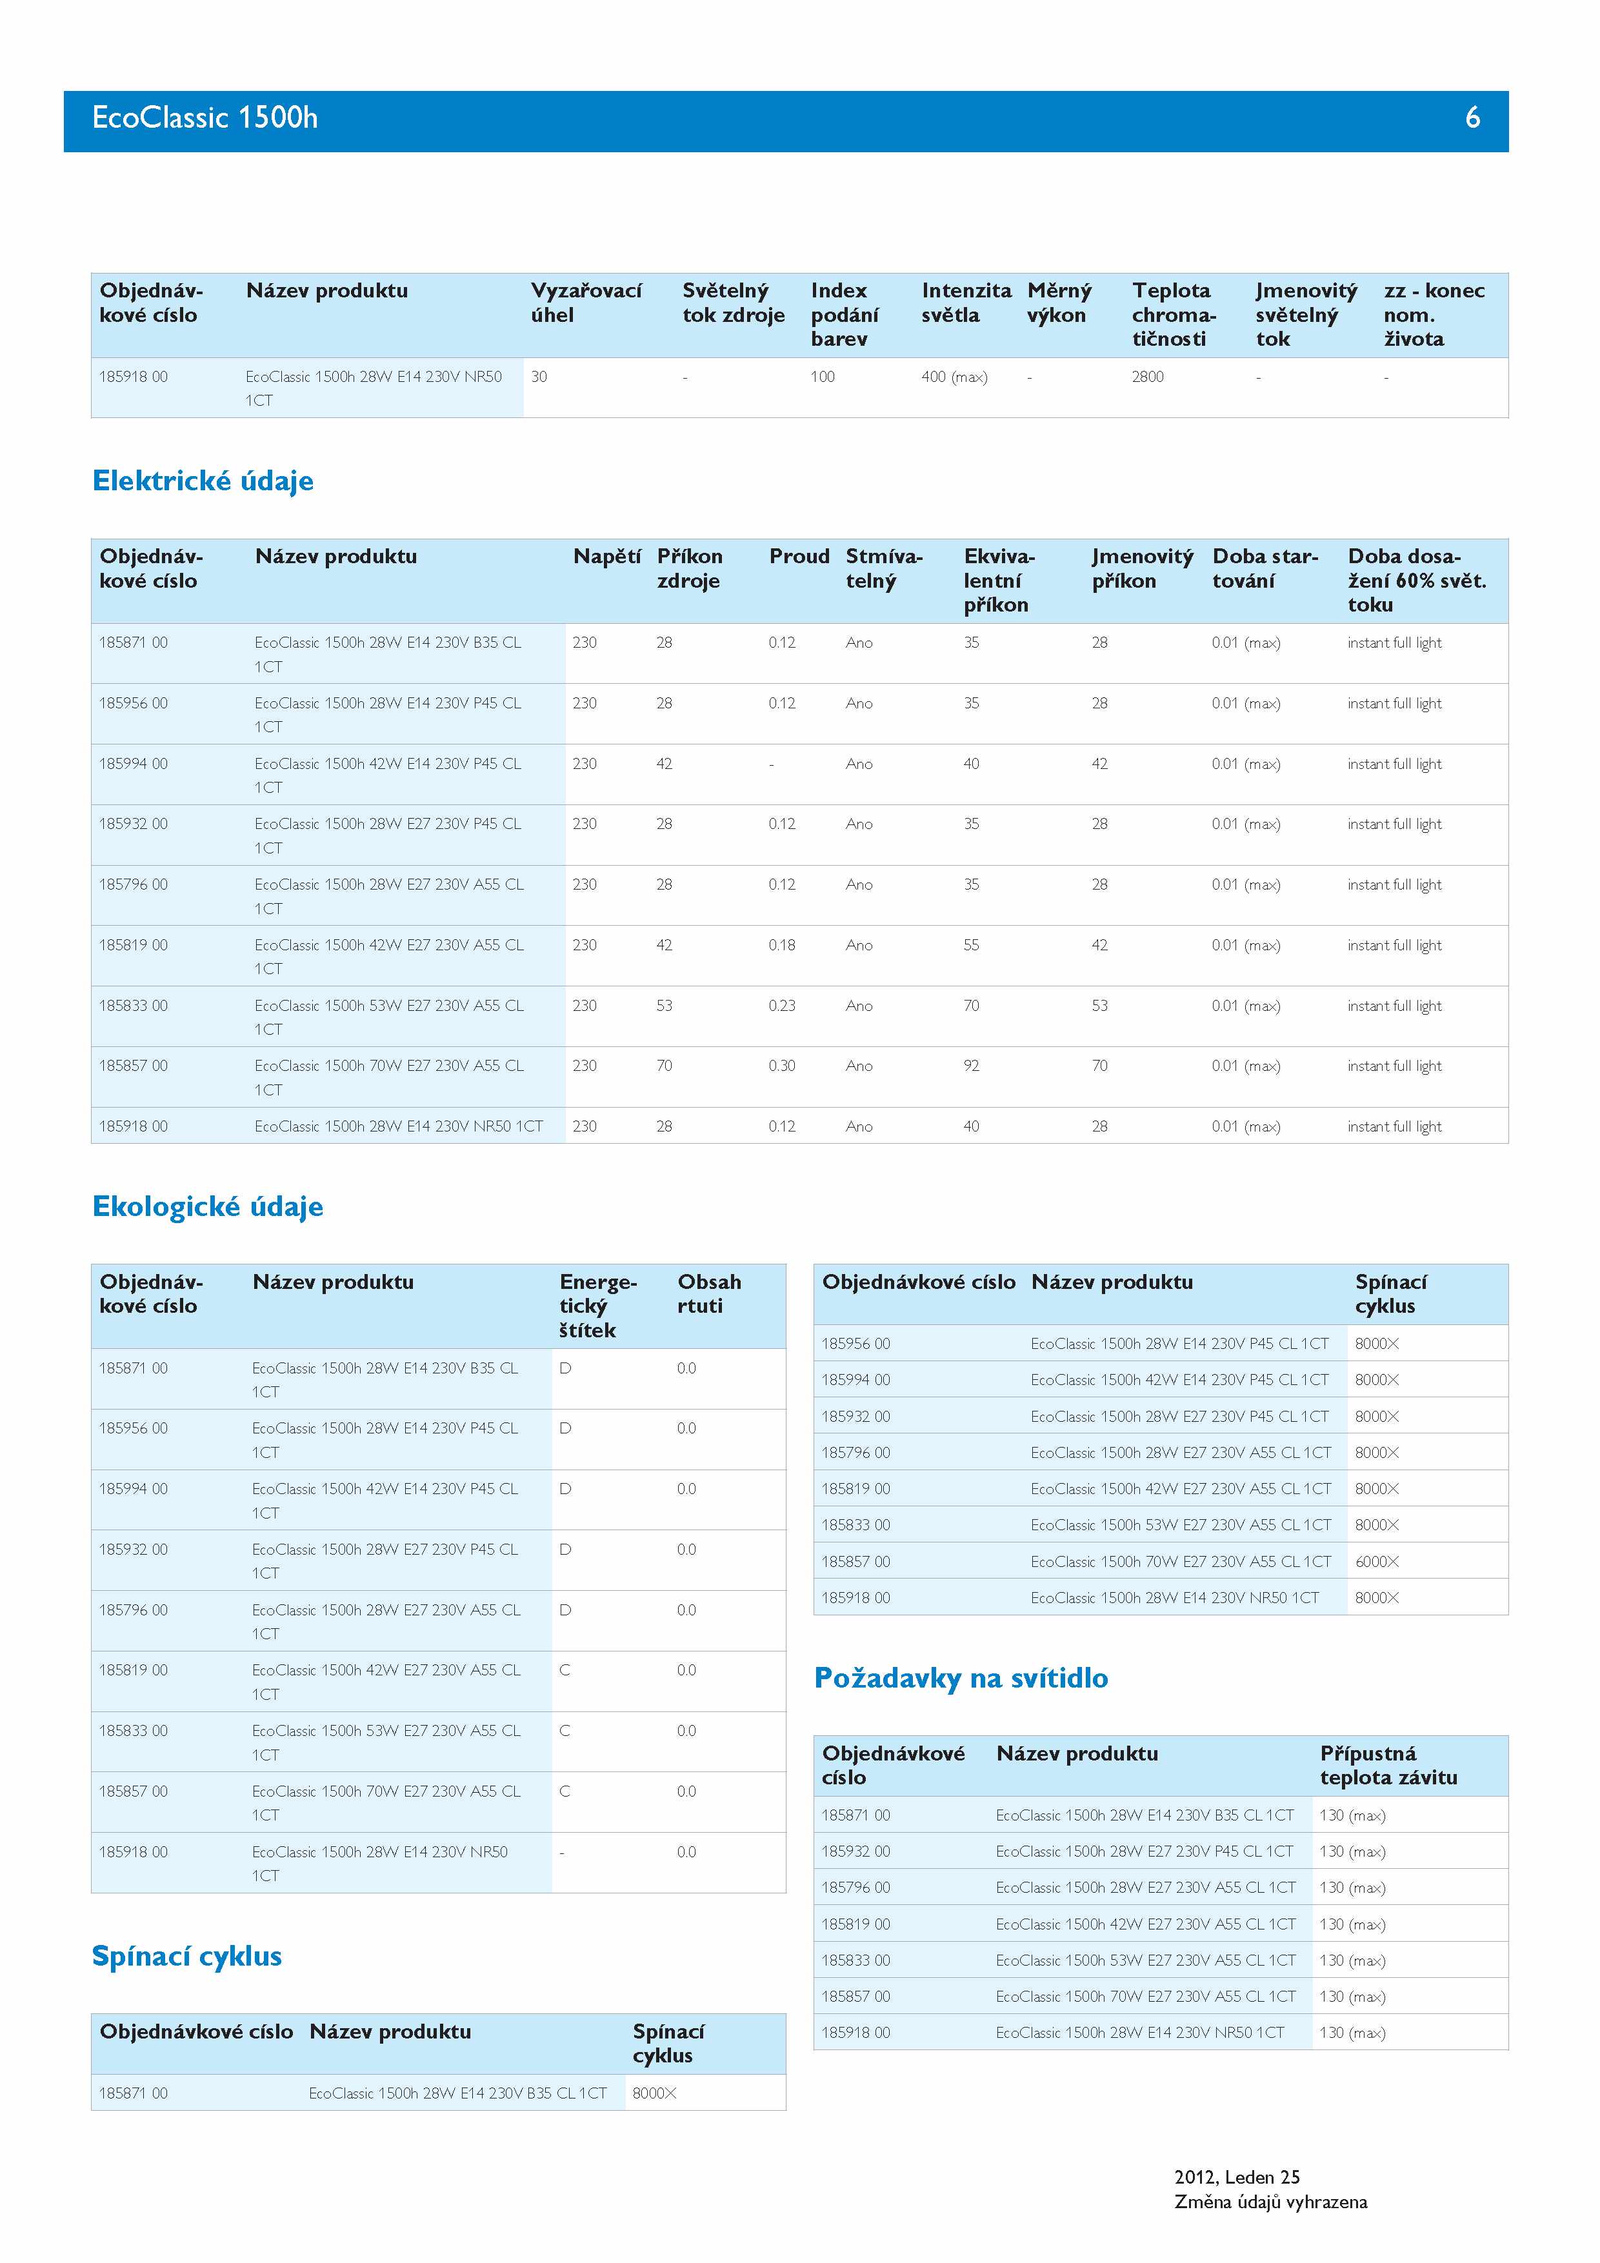Click equivalent wattage value 55
Viewport: 1600px width, 2263px height.
(971, 945)
